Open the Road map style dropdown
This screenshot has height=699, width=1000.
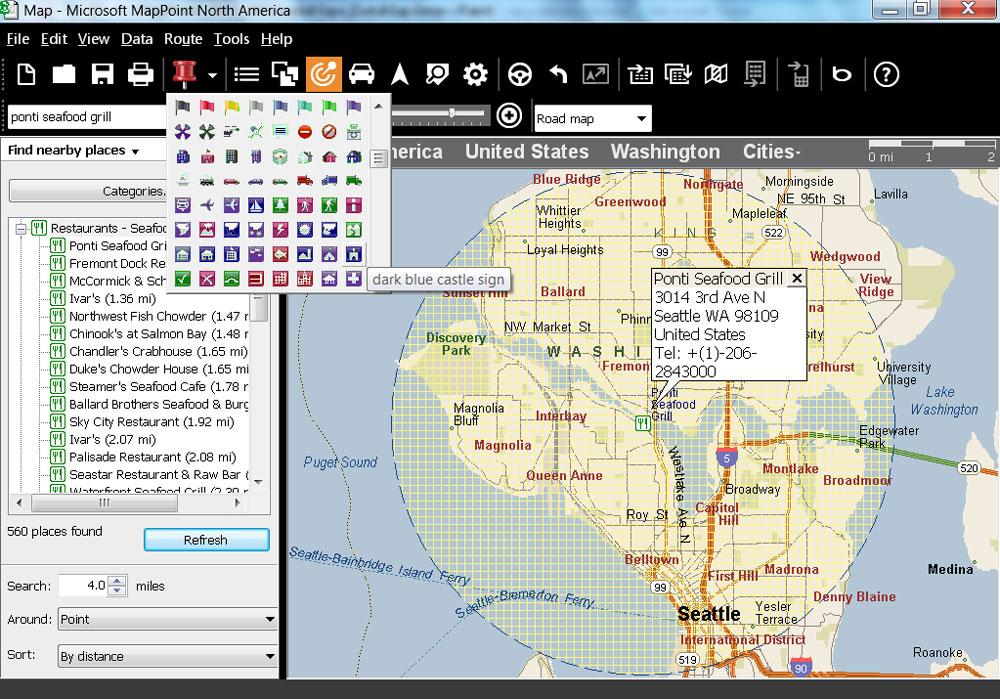tap(592, 118)
